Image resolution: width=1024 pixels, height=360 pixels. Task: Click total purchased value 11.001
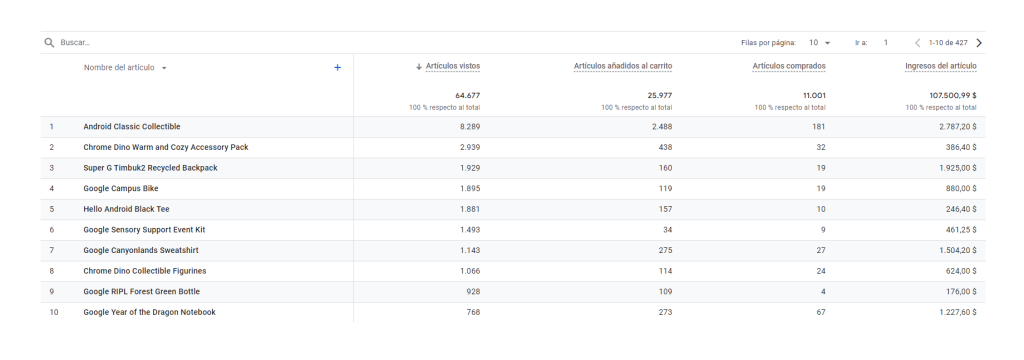click(814, 95)
